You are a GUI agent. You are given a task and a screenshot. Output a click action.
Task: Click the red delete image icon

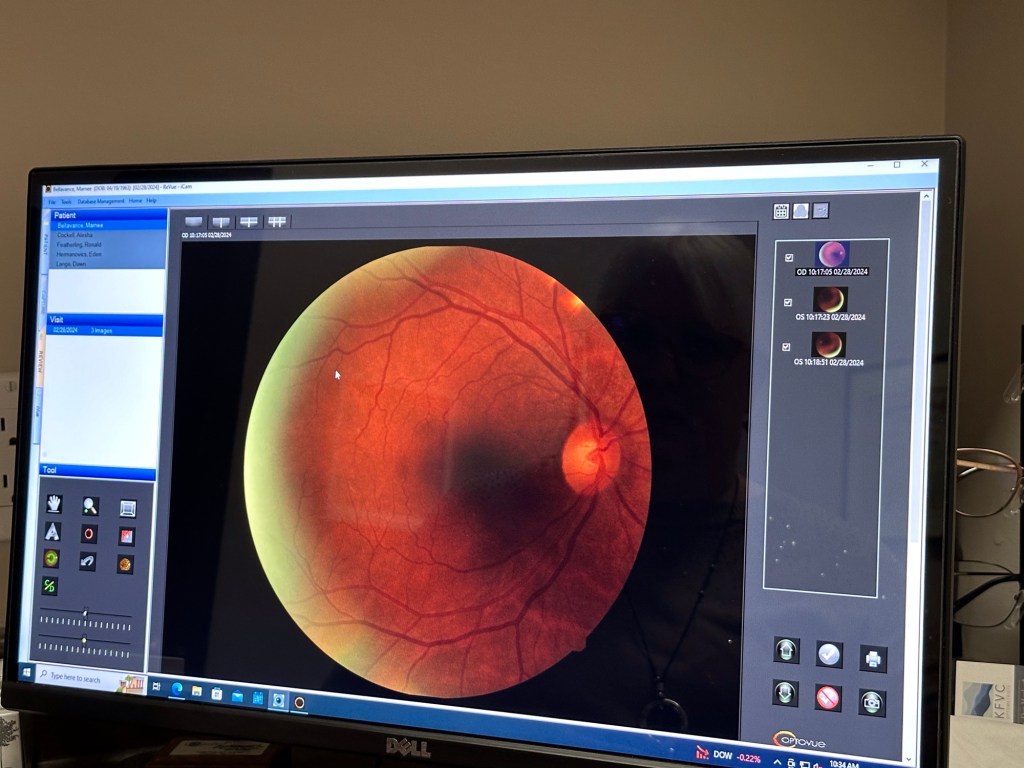828,697
